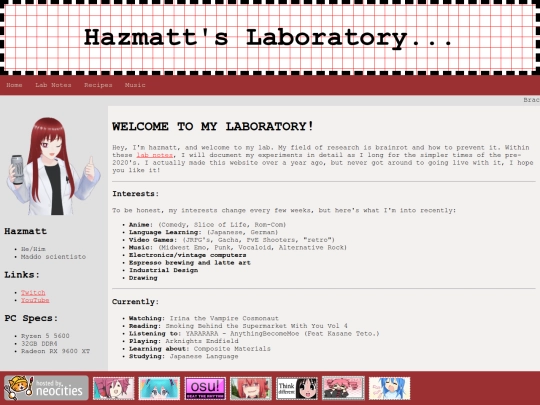540x405 pixels.
Task: Click the 'Reading: Smoking Behind the Supermarket' line
Action: coord(238,326)
